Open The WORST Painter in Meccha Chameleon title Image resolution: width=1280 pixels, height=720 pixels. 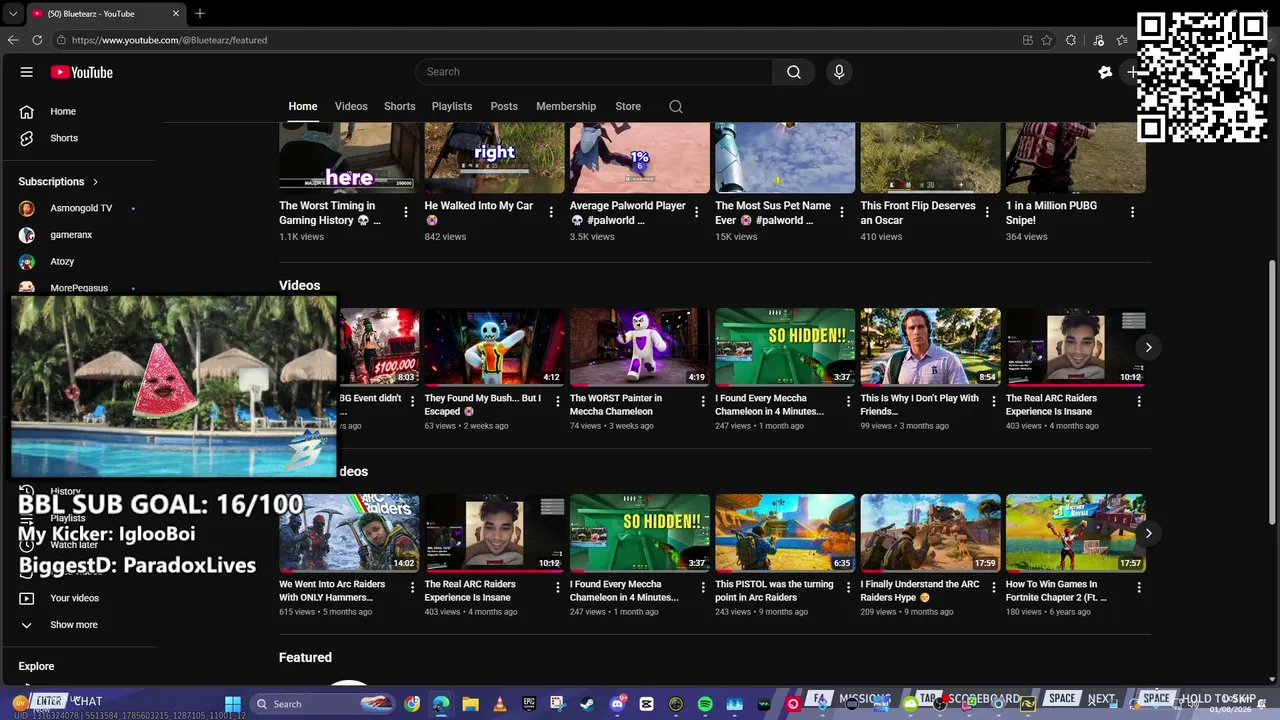(616, 405)
